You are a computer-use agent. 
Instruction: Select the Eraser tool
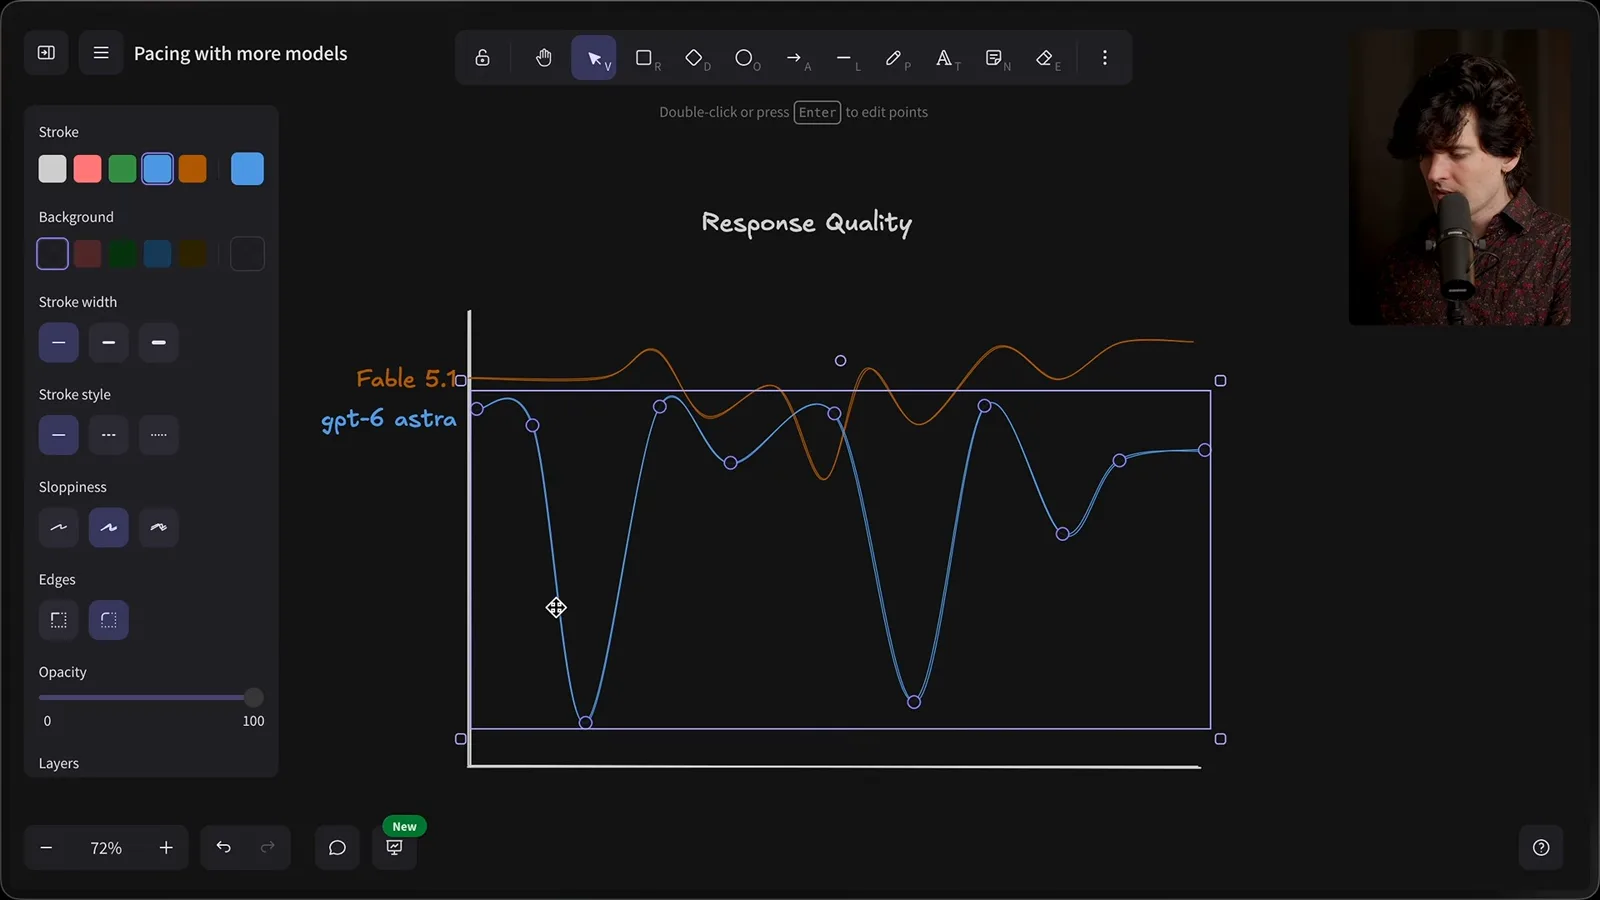[x=1046, y=58]
